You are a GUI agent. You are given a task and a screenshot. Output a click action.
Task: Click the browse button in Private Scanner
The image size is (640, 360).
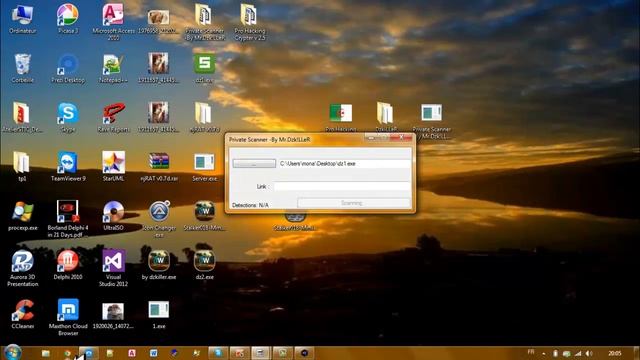tap(254, 164)
